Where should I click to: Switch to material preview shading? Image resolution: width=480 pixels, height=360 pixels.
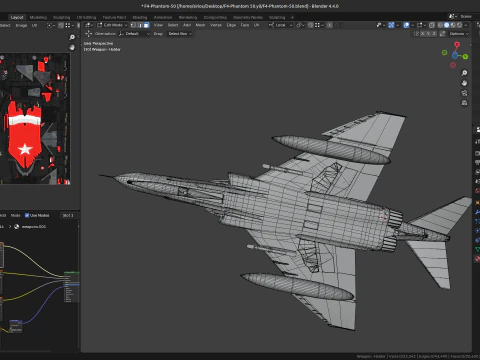click(453, 25)
